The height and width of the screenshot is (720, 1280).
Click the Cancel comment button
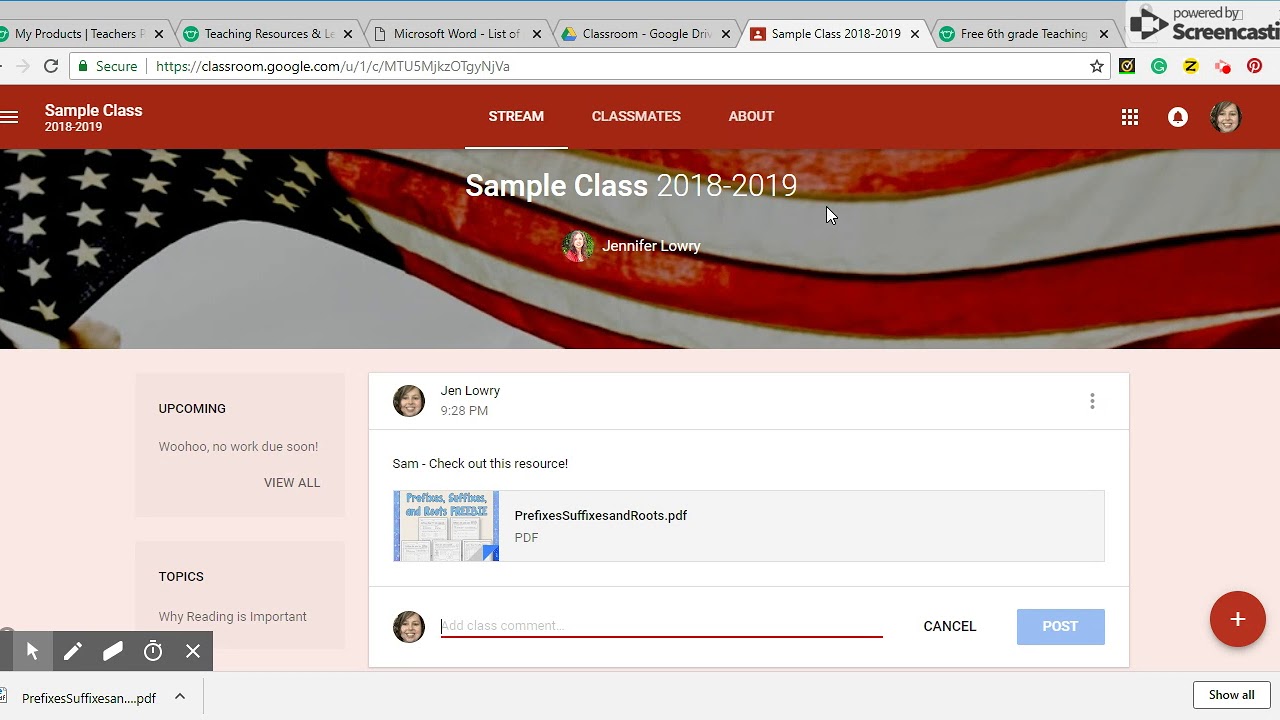[x=950, y=626]
